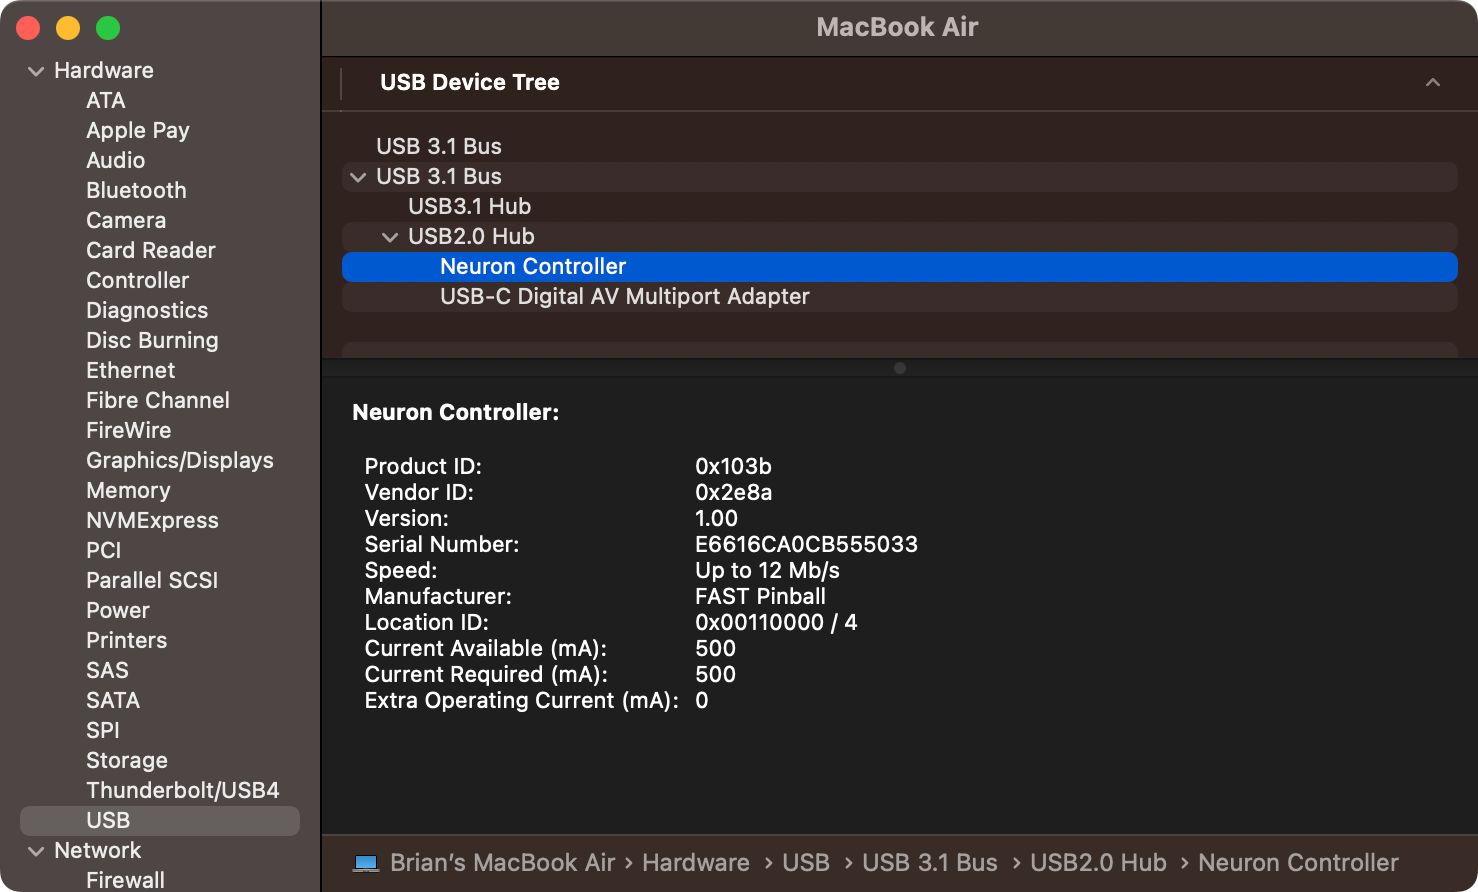Select the USB3.1 Hub entry
Image resolution: width=1478 pixels, height=892 pixels.
coord(900,207)
